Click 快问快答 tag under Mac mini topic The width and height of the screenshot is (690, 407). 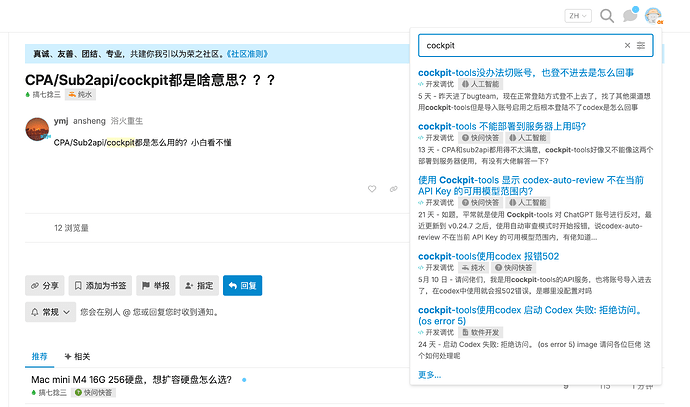(93, 392)
